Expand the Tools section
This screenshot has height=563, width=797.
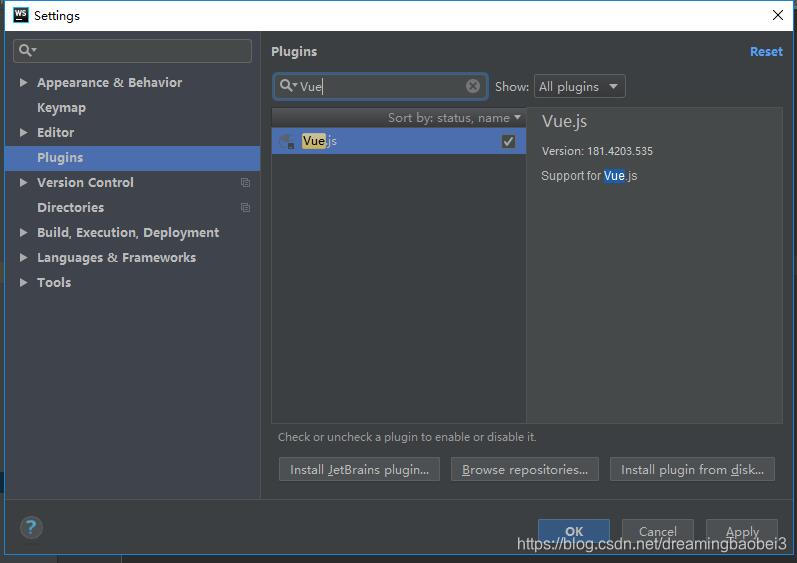[23, 283]
